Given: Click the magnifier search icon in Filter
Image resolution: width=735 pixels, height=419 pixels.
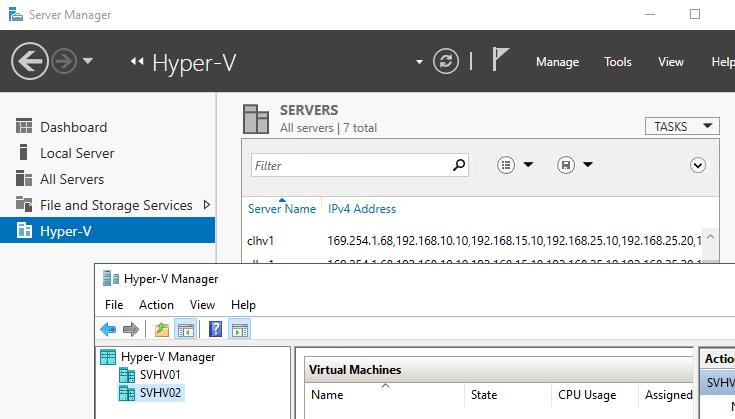Looking at the screenshot, I should tap(459, 165).
